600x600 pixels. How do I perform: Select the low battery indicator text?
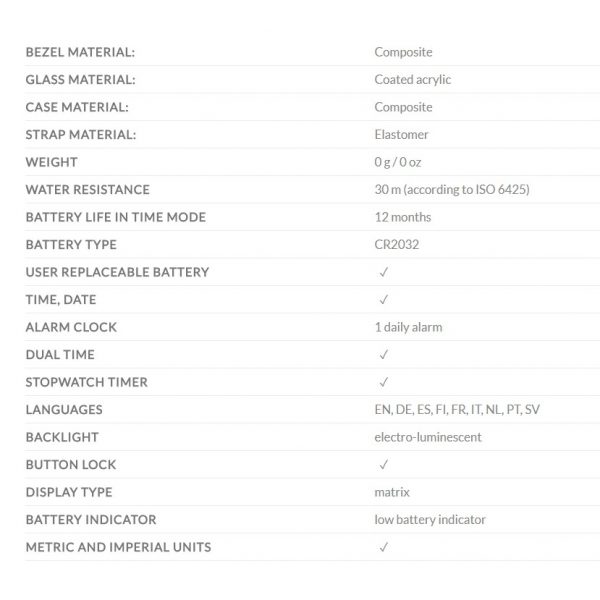coord(430,520)
